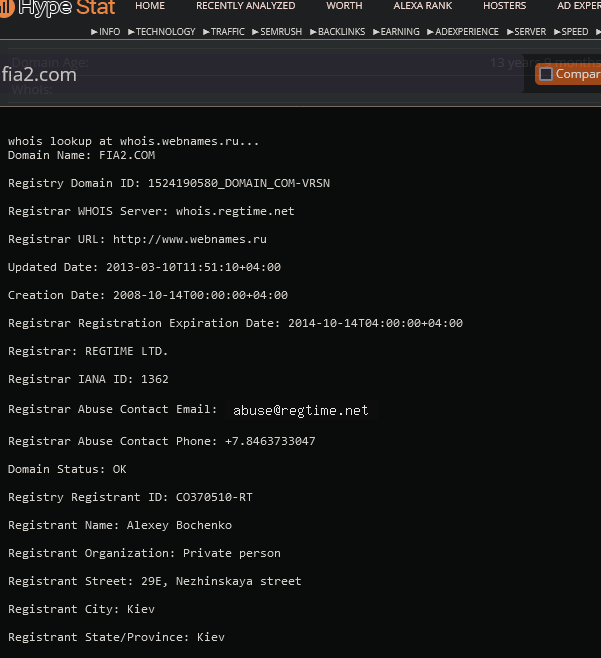Select the Registrant City: Kiev line

pyautogui.click(x=81, y=609)
